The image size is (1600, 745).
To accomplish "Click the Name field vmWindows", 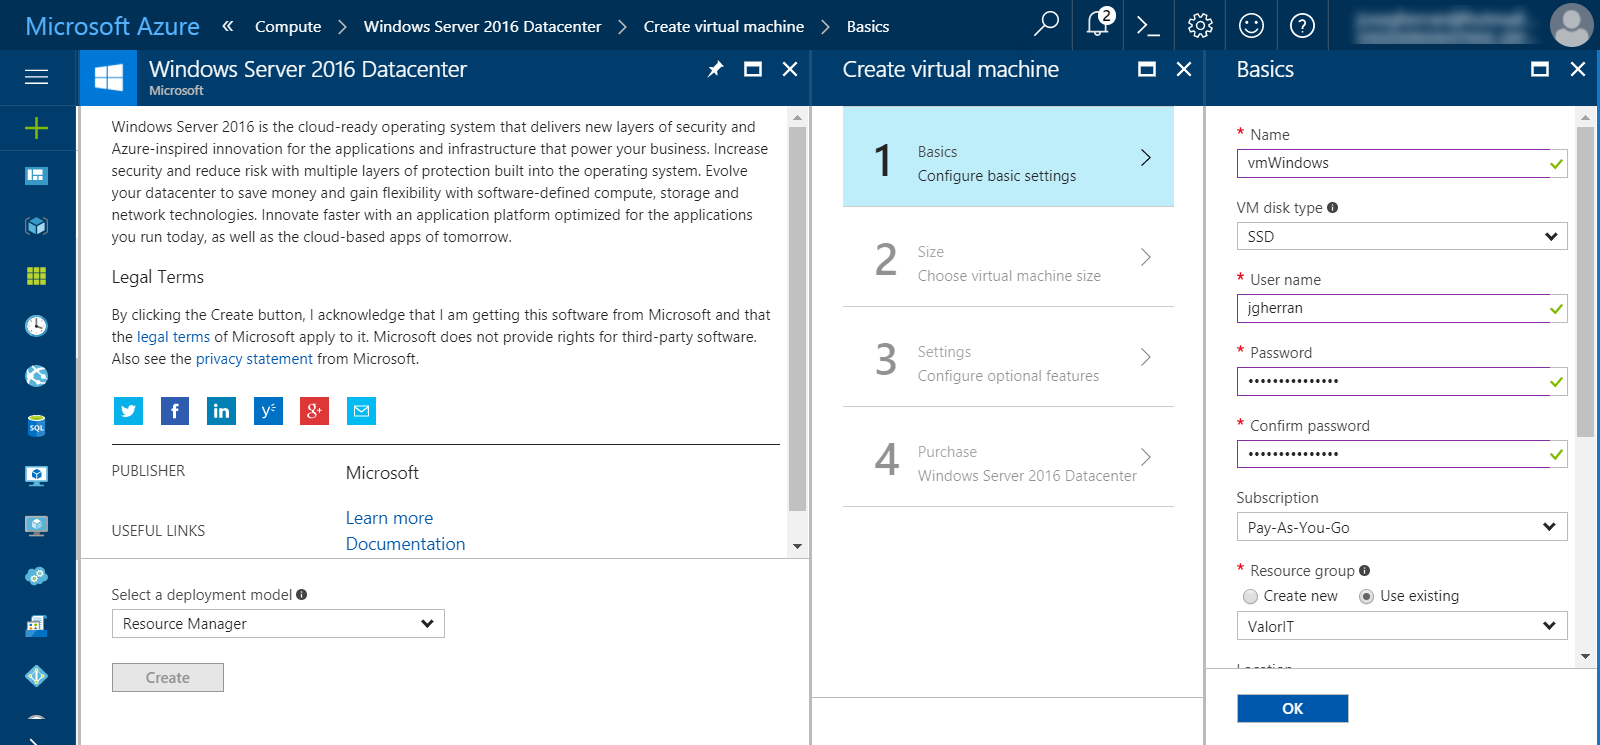I will [x=1402, y=163].
